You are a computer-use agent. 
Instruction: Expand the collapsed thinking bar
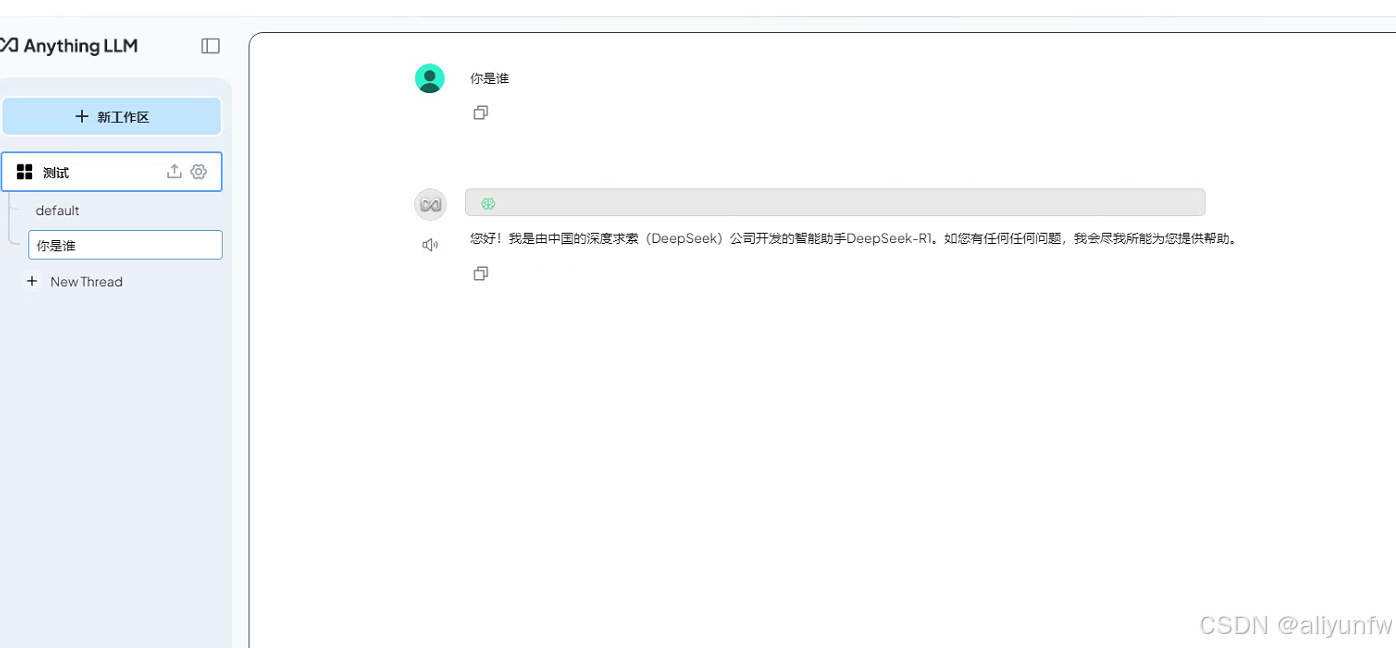click(835, 202)
